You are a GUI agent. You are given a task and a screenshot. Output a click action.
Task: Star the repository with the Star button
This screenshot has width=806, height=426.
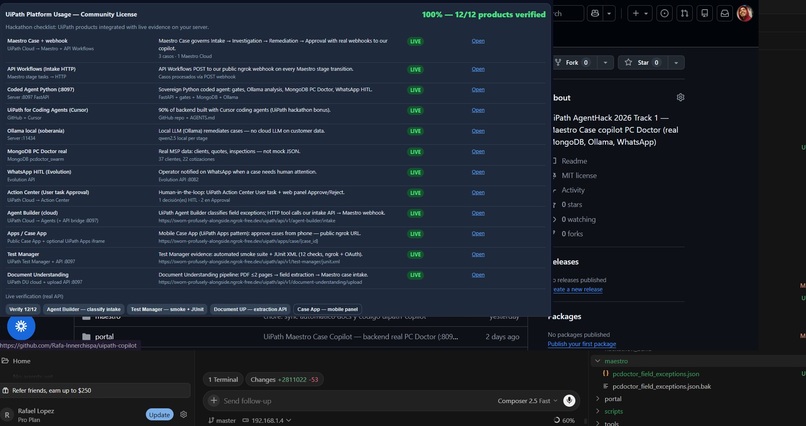click(642, 62)
